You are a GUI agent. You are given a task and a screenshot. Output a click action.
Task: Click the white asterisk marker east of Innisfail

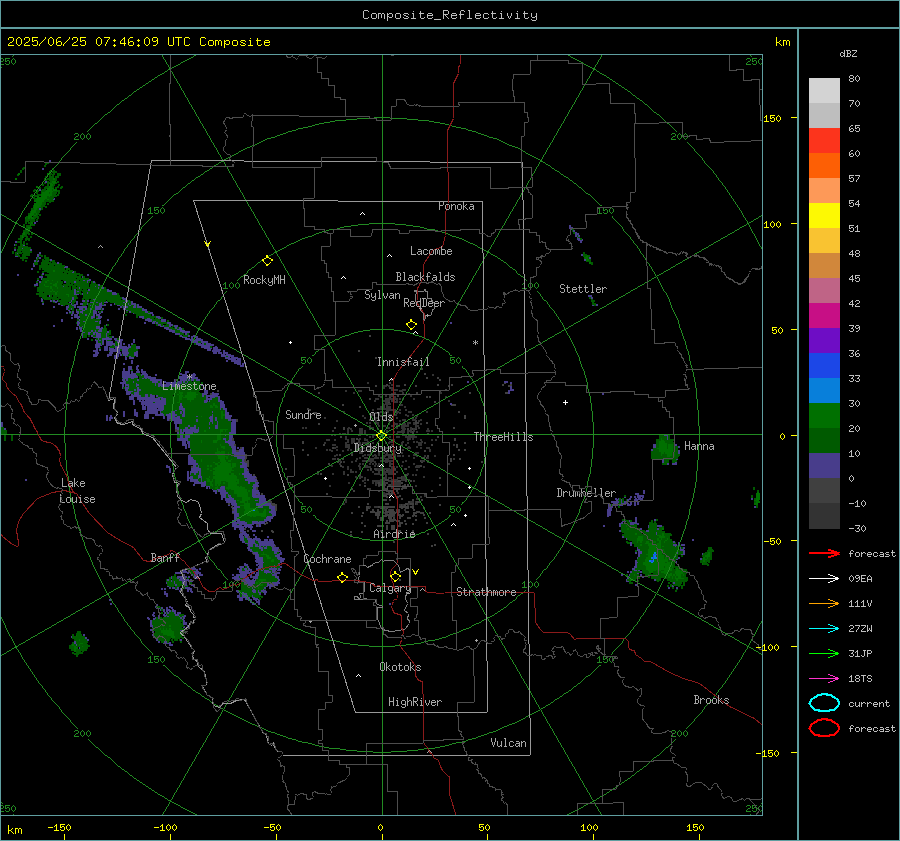(475, 343)
